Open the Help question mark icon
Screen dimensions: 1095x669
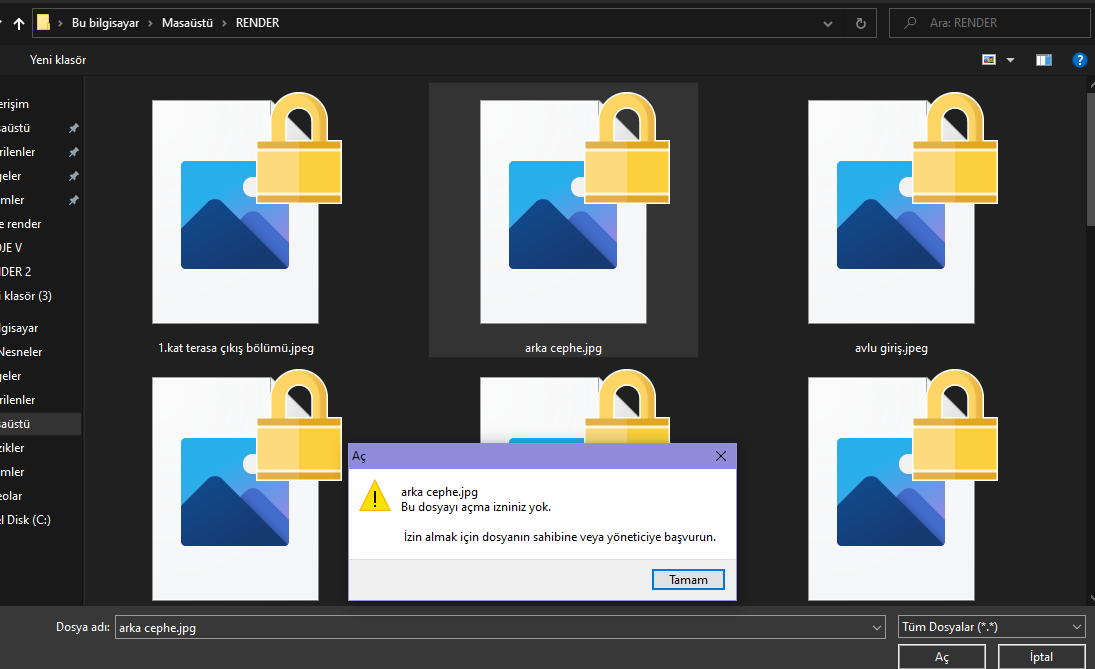point(1079,59)
